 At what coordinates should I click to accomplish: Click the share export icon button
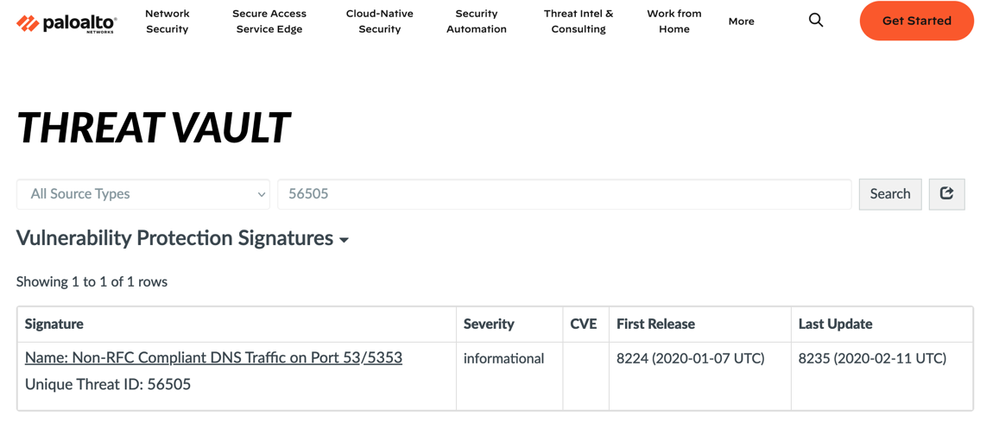[946, 194]
